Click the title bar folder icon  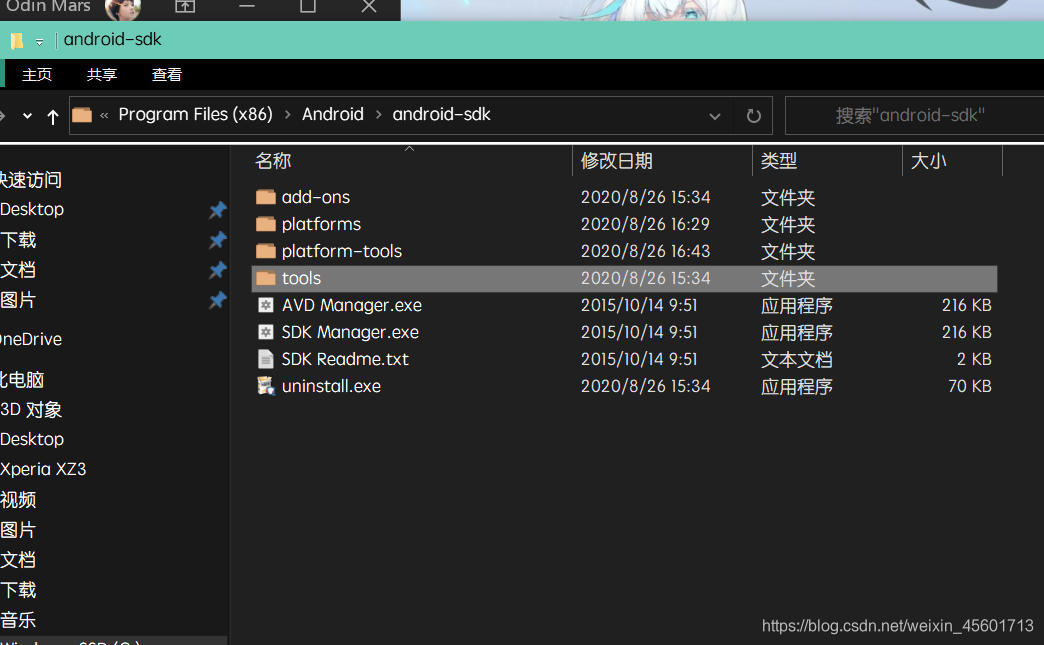pyautogui.click(x=17, y=41)
